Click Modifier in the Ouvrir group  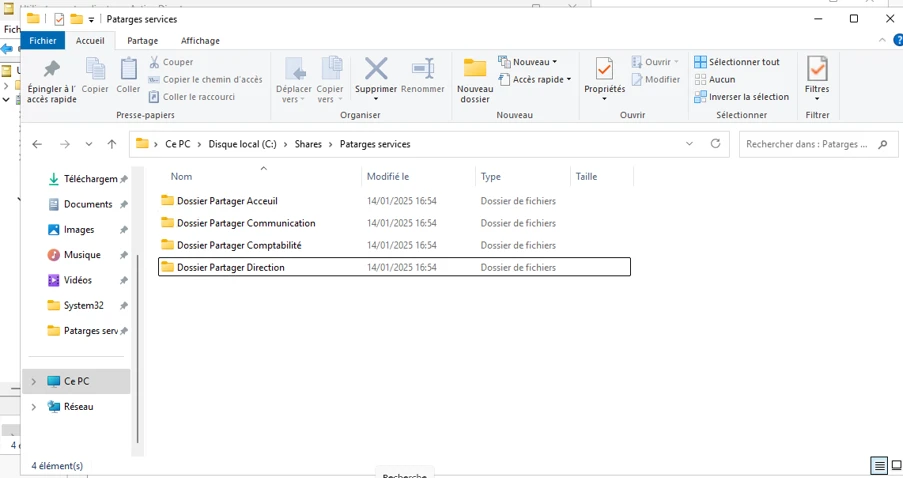point(656,79)
